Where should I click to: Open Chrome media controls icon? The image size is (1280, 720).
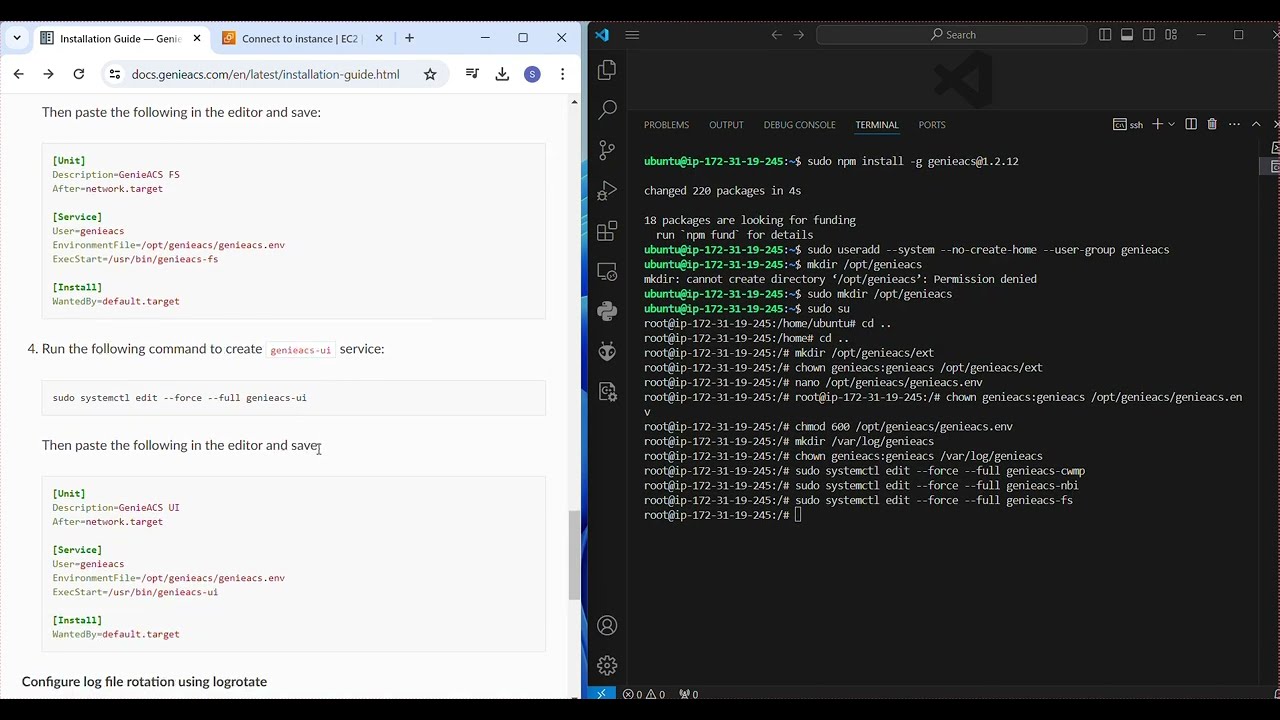tap(472, 74)
